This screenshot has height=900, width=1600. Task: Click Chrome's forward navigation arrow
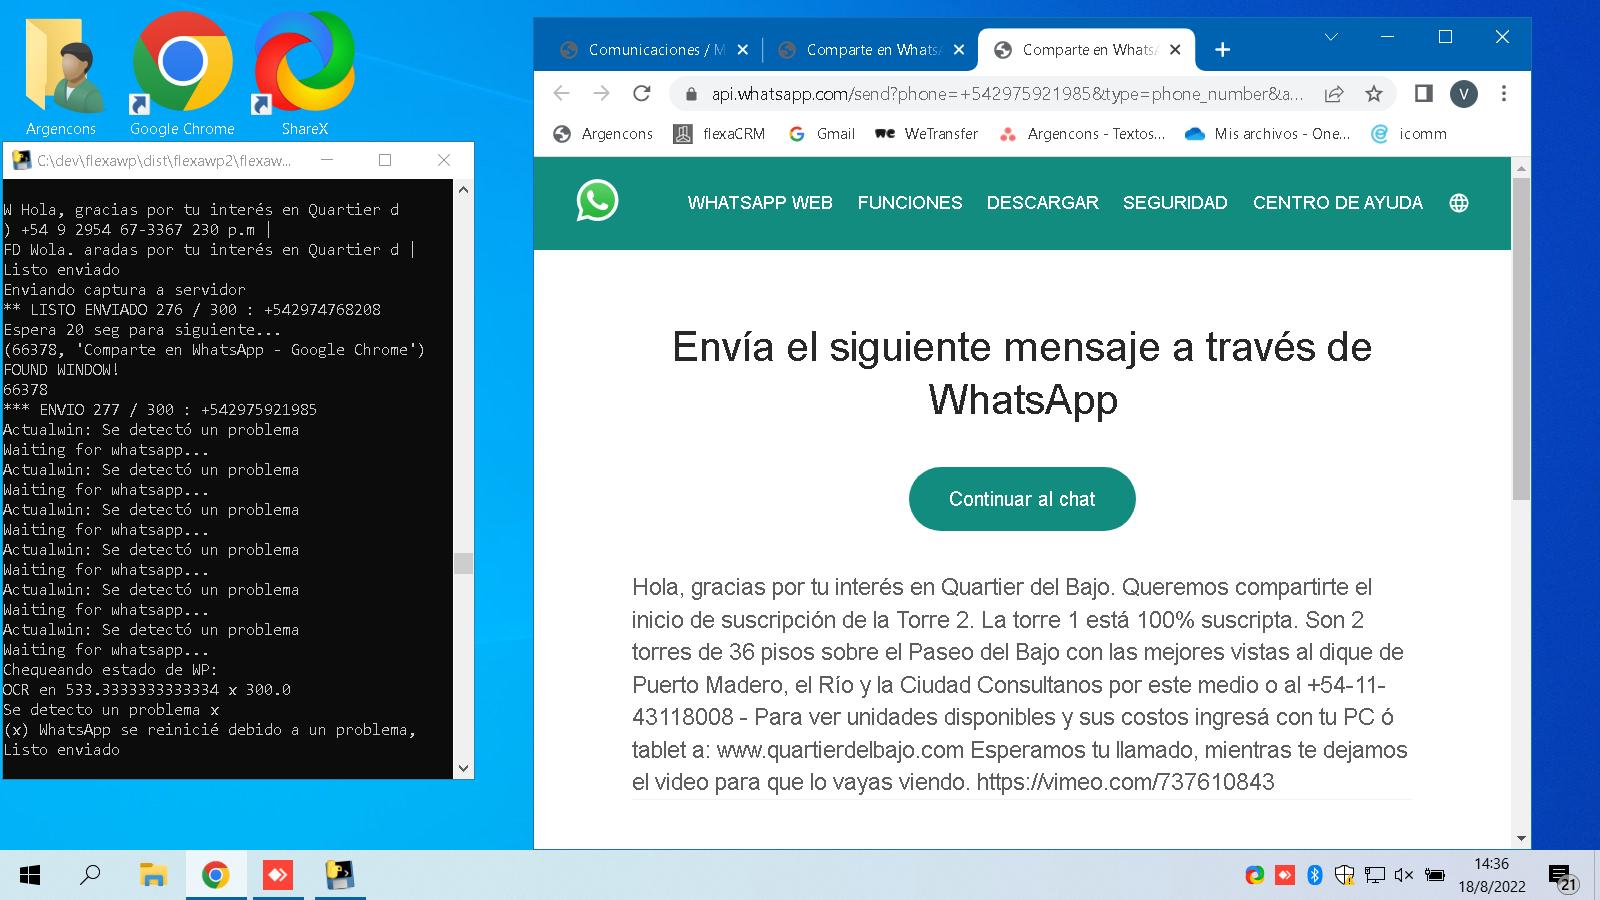(x=601, y=93)
